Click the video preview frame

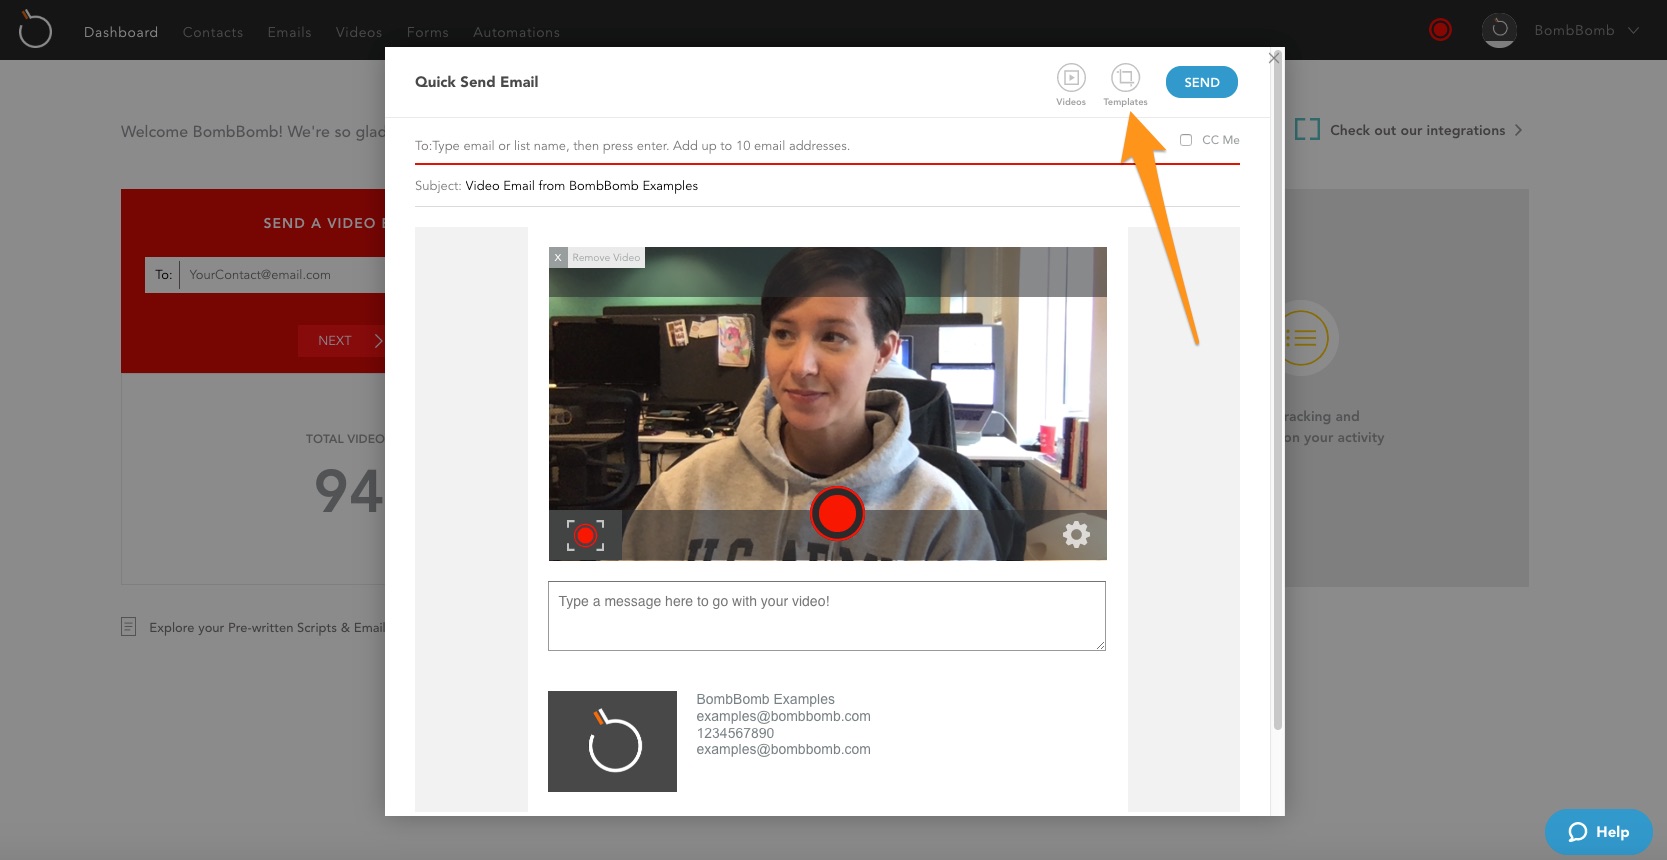(x=828, y=404)
